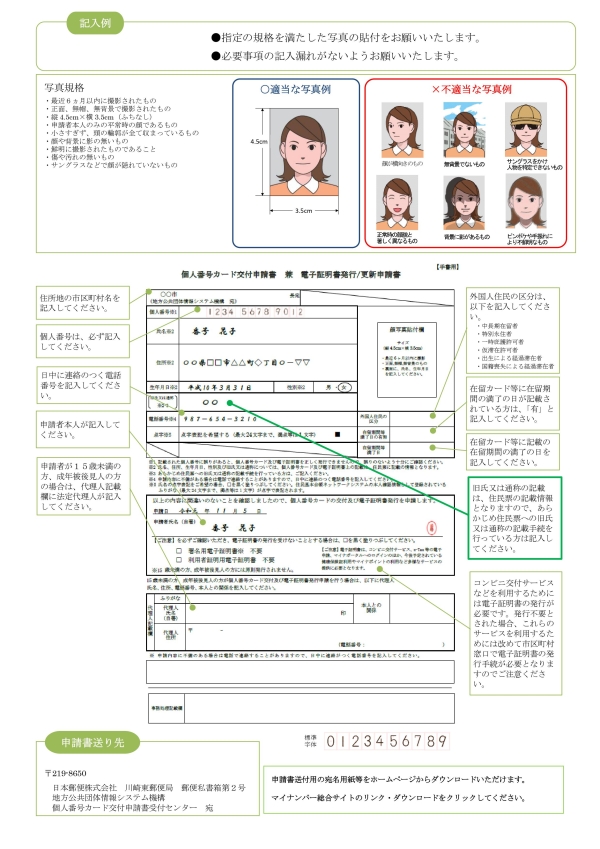Click the 顔写真貼付欄 photo attachment box
Screen dimensions: 600x849
tap(406, 359)
